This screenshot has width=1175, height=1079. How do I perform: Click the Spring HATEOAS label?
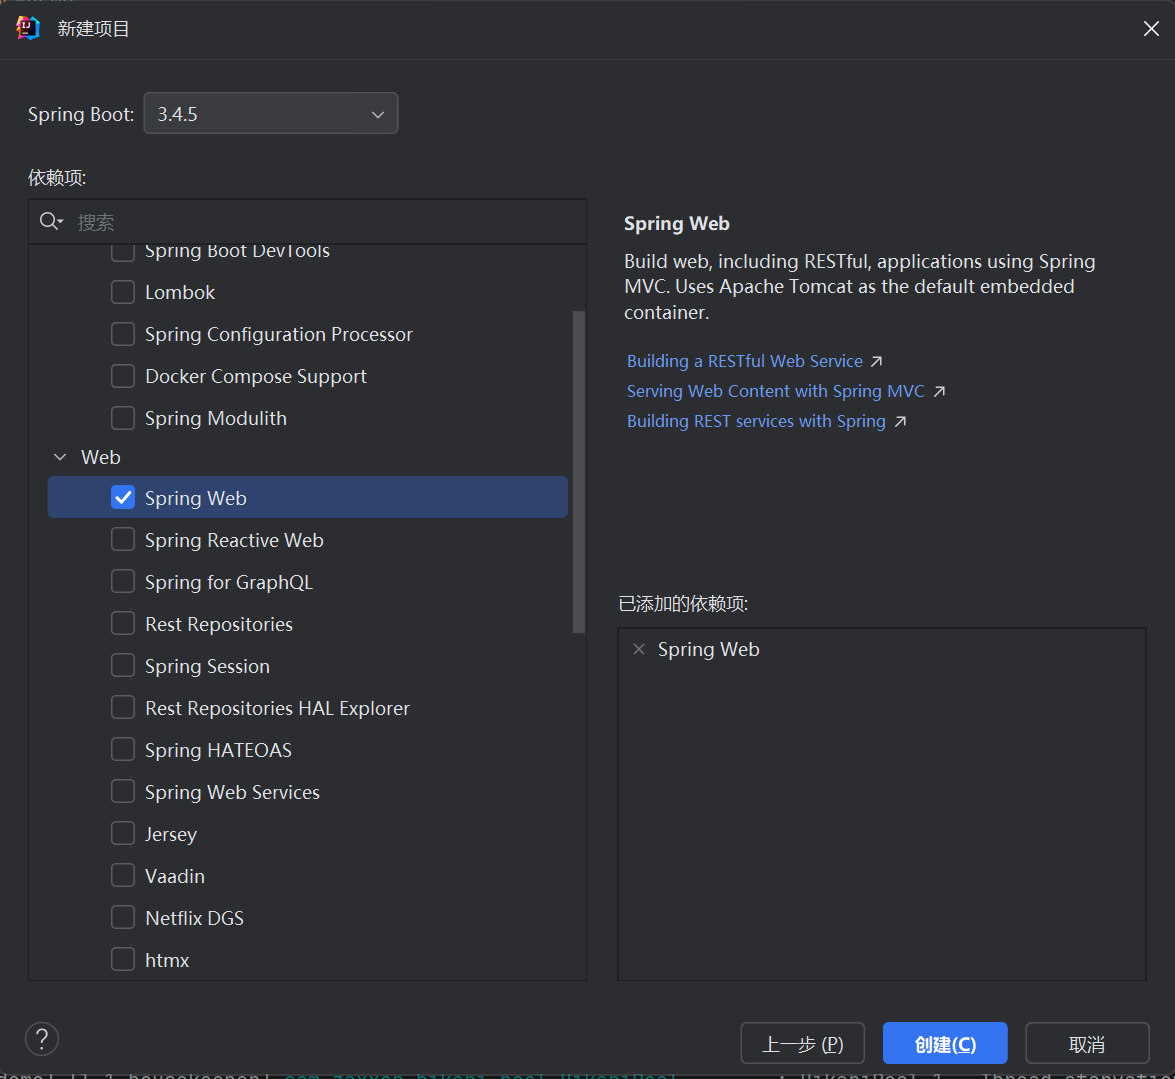coord(218,750)
